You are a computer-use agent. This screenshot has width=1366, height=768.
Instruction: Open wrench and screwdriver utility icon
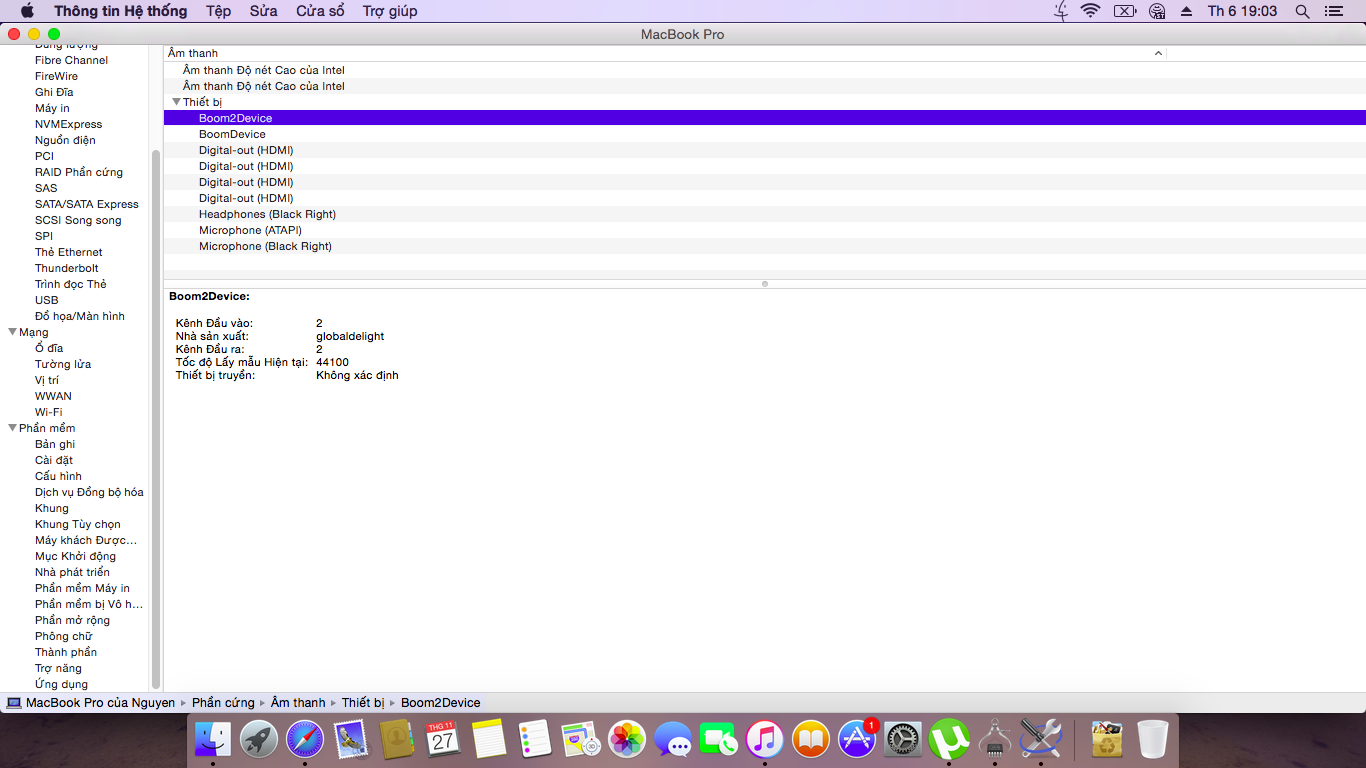pyautogui.click(x=1041, y=739)
